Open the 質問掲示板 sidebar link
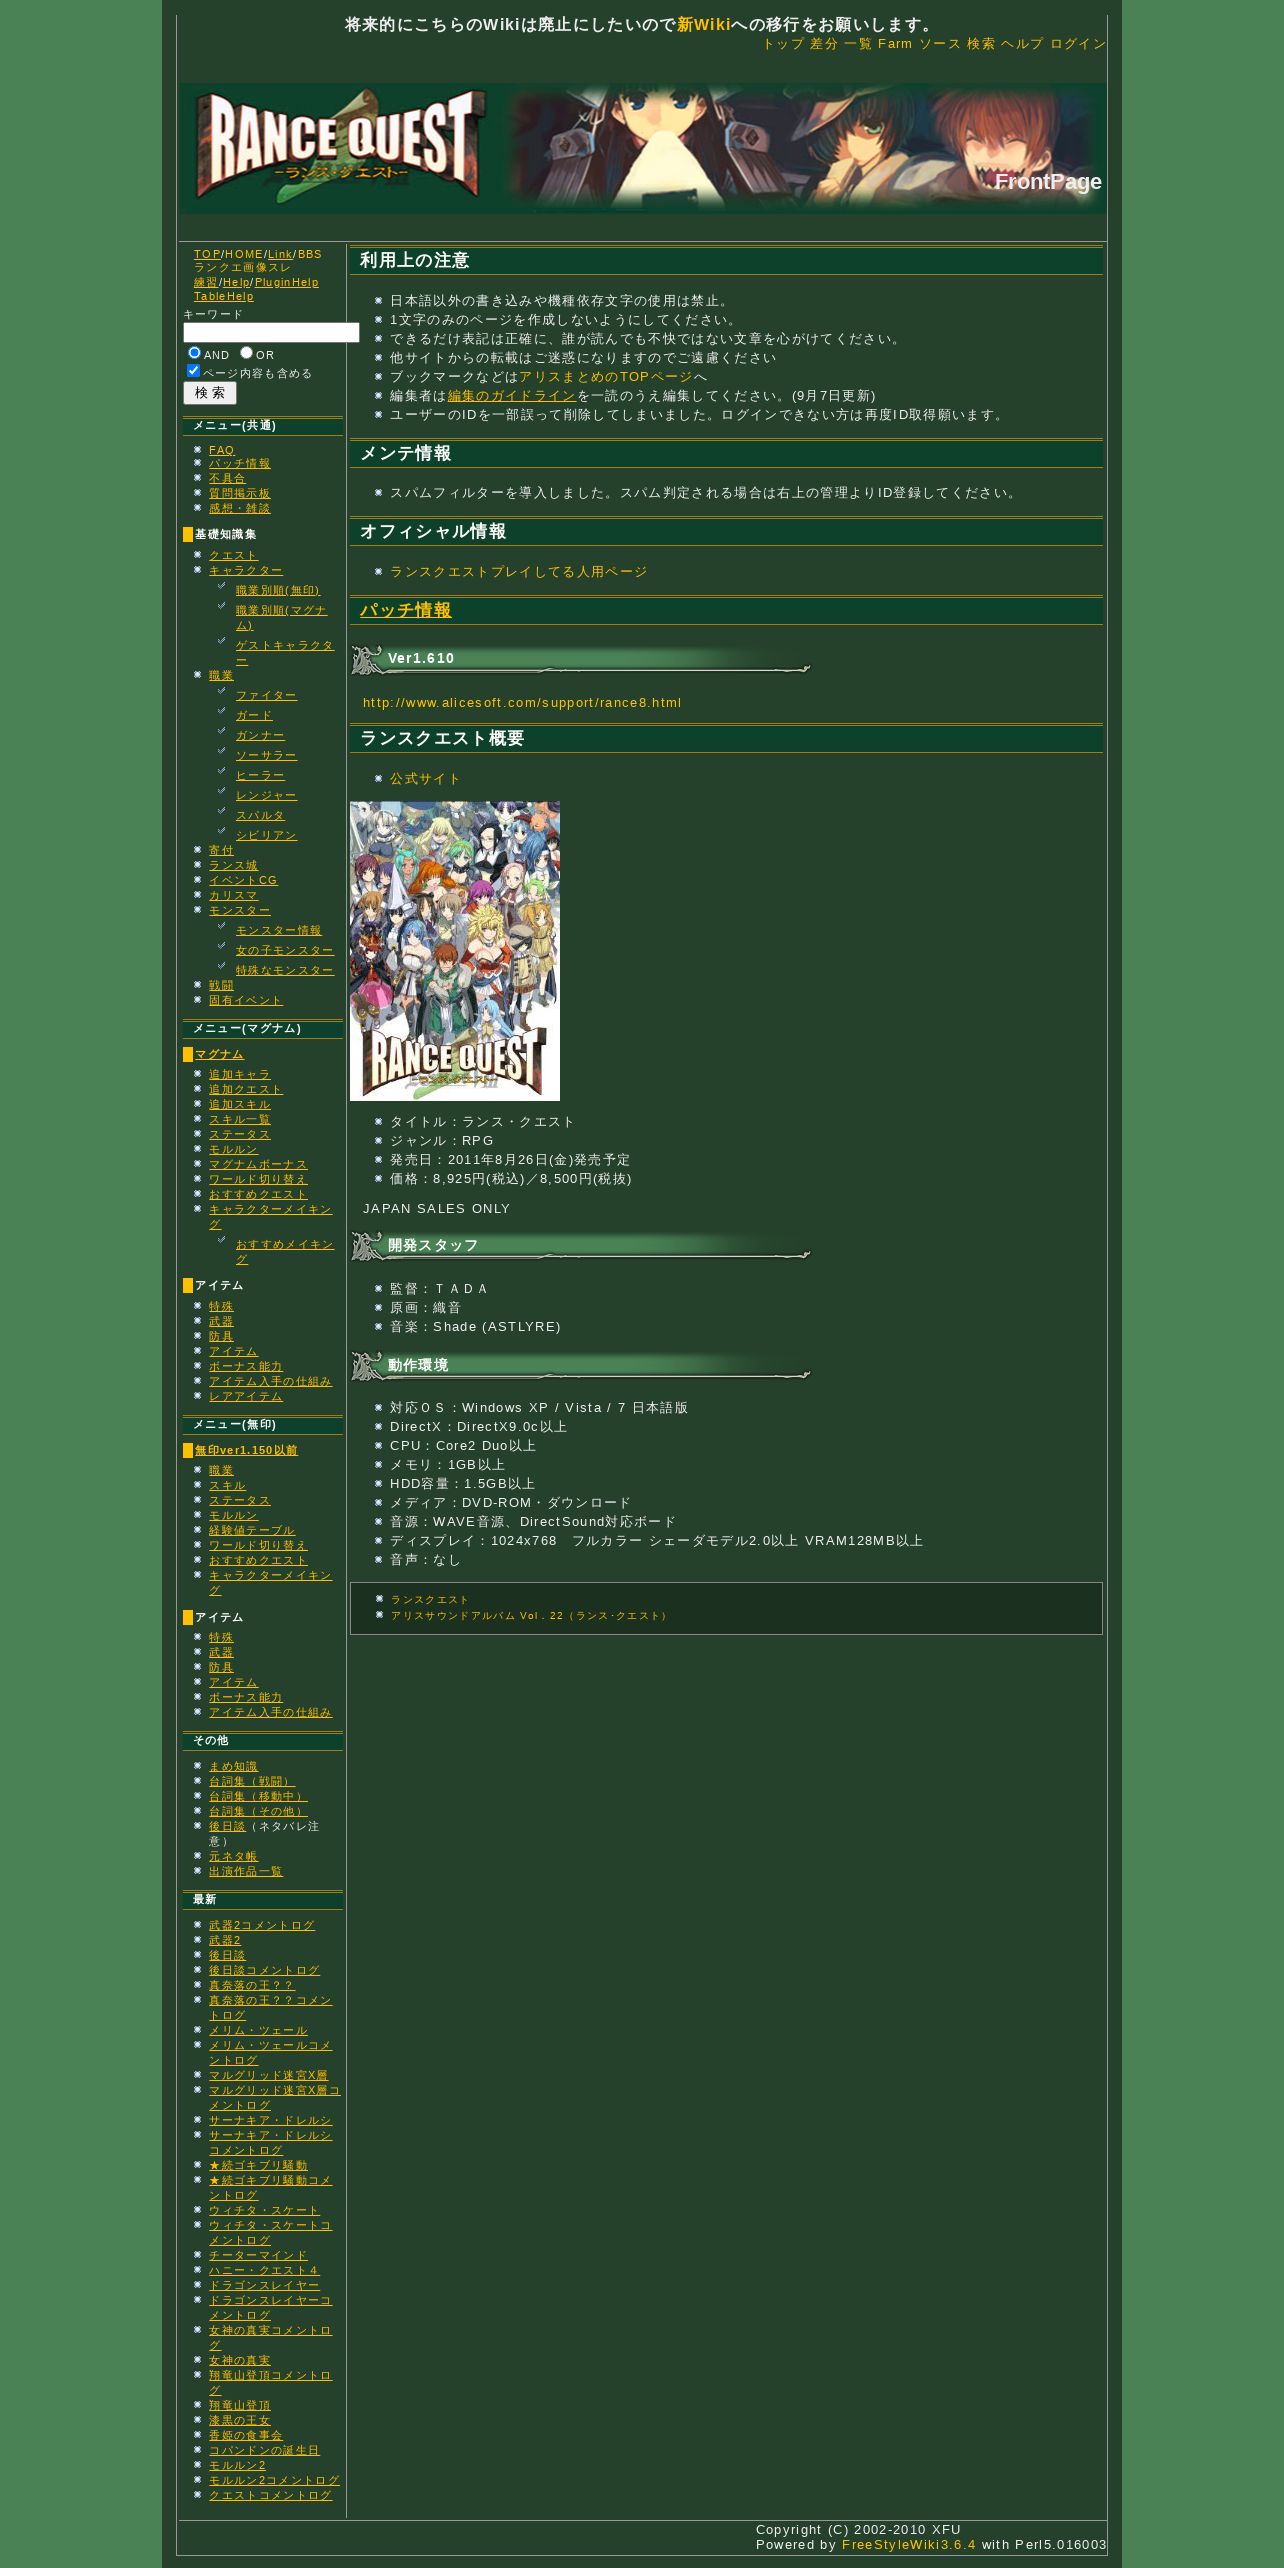1284x2568 pixels. point(240,494)
